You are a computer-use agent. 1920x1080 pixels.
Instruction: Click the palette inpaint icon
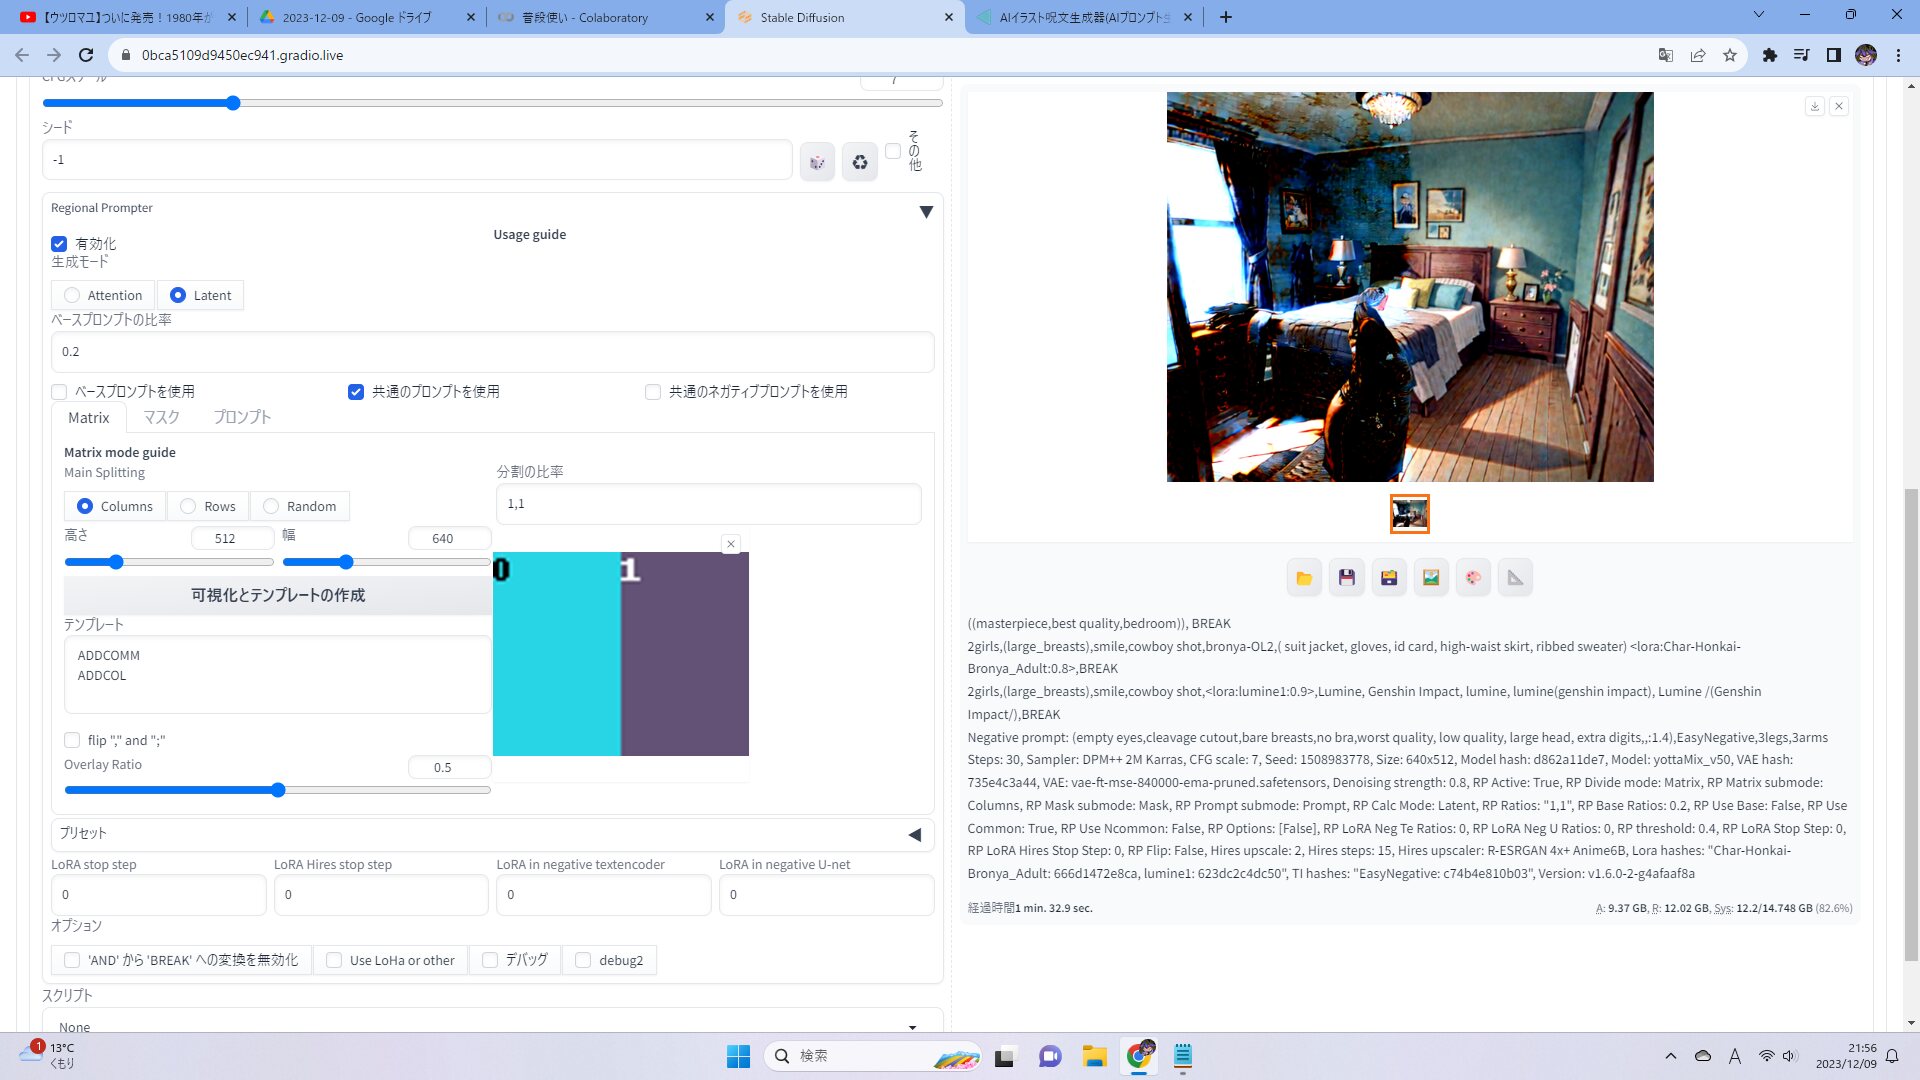(x=1473, y=578)
